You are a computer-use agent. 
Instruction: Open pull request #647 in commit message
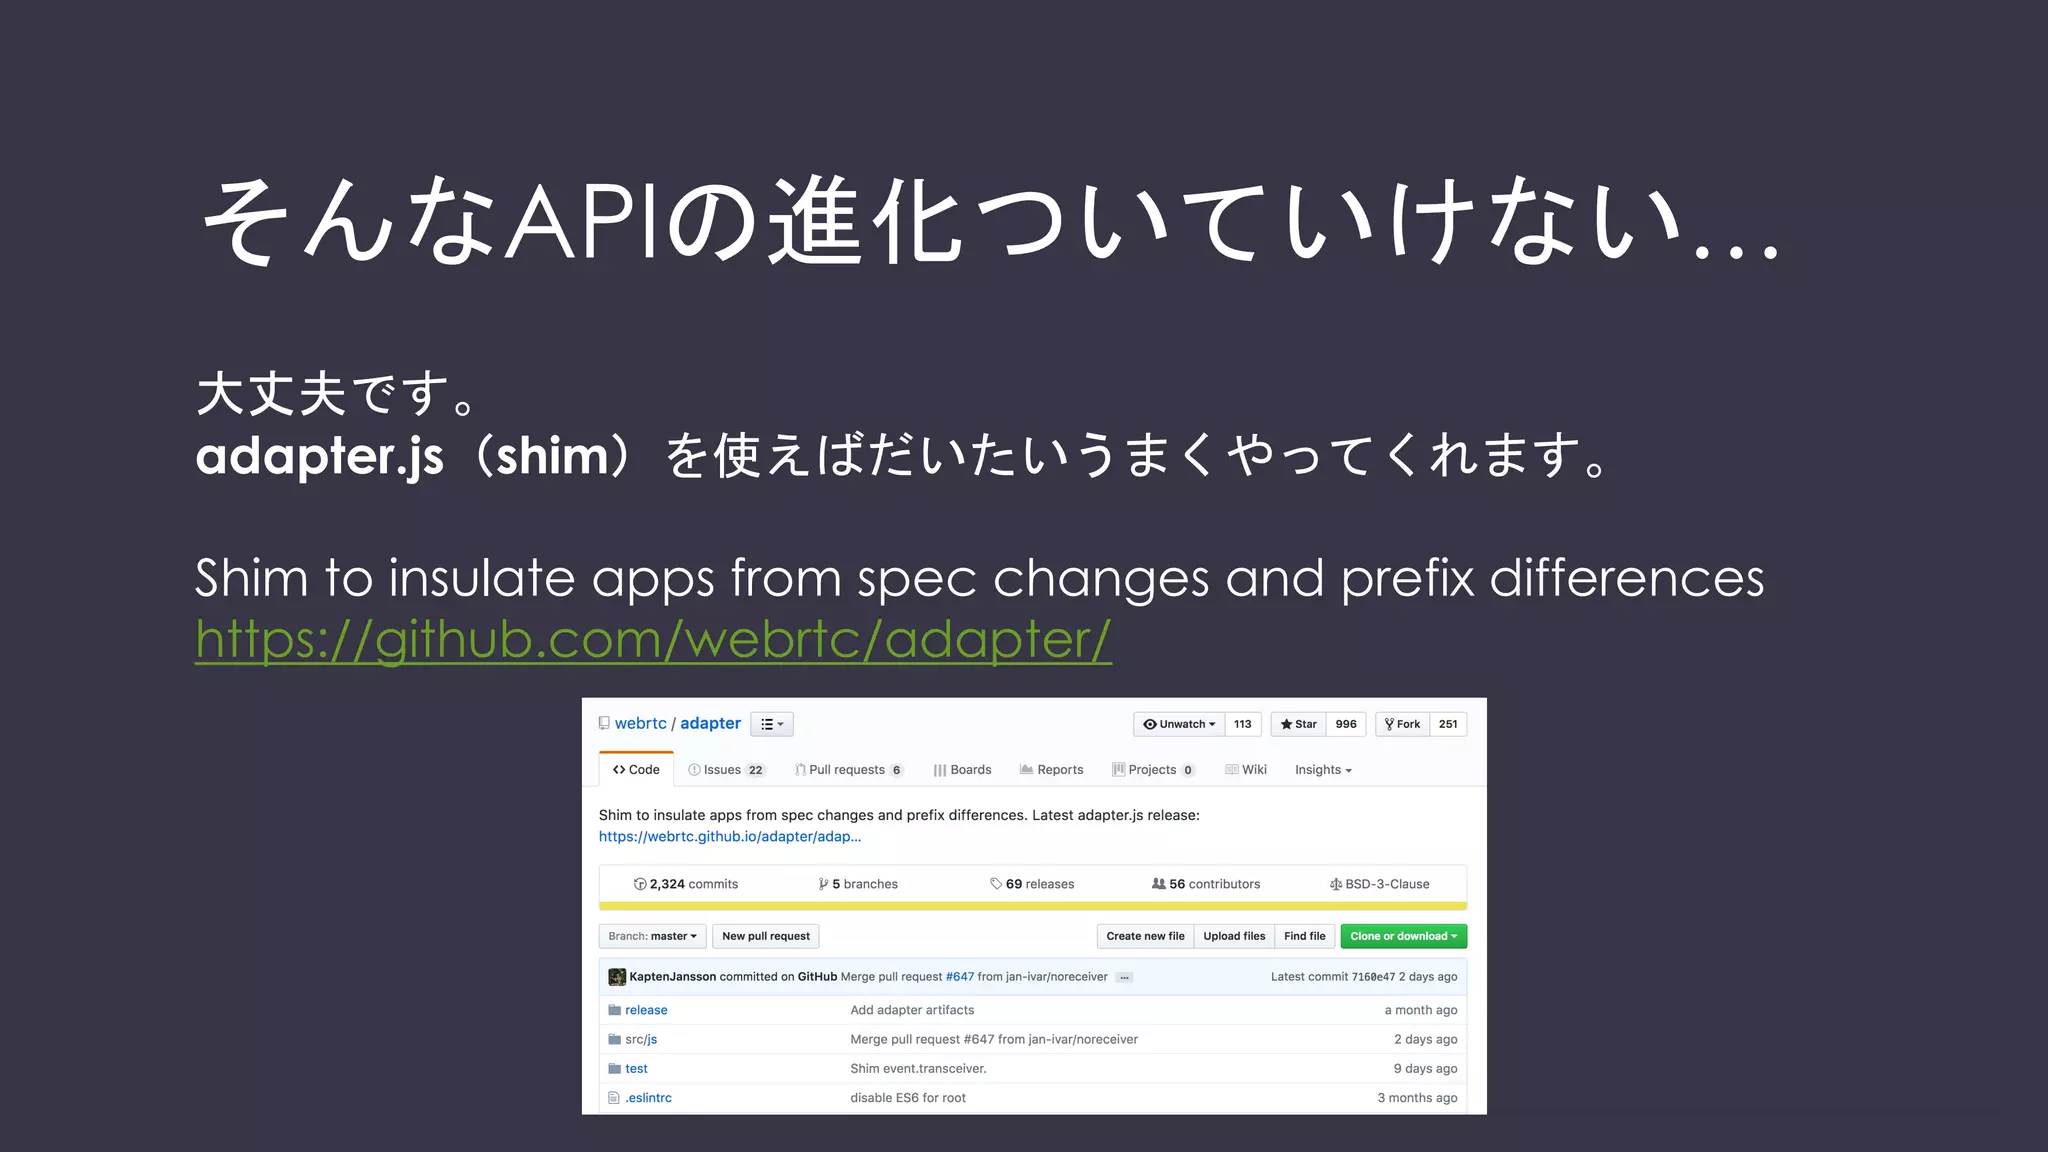pos(960,977)
